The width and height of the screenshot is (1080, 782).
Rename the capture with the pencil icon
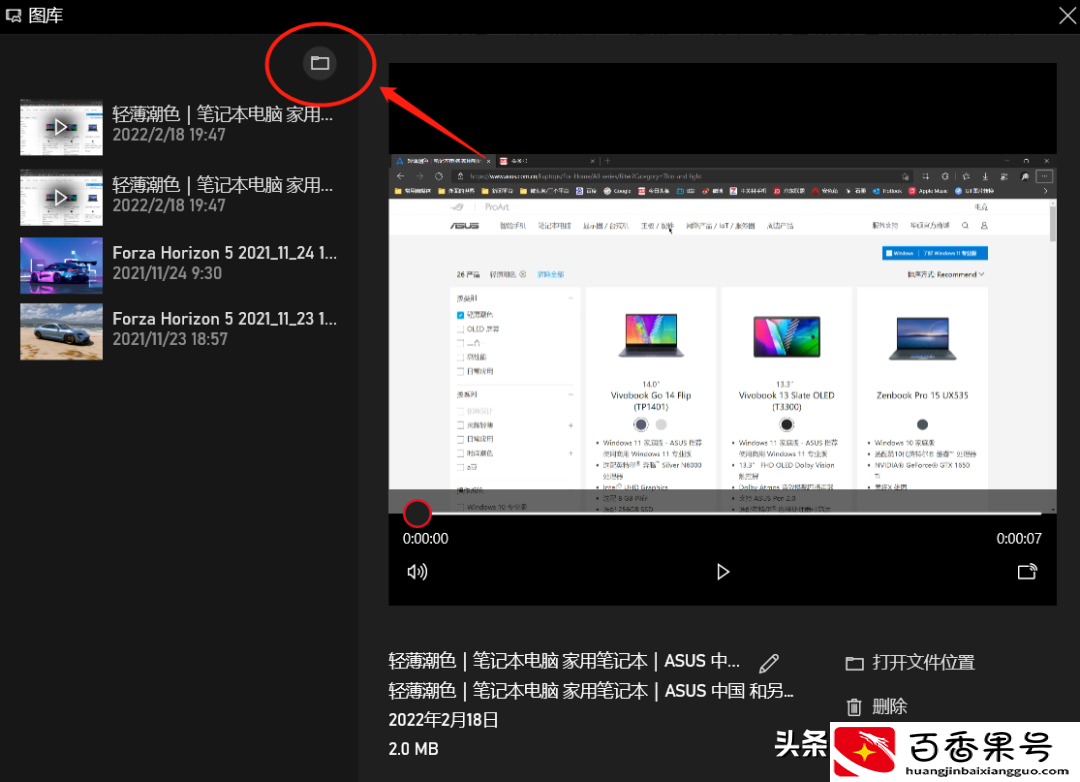[x=769, y=663]
